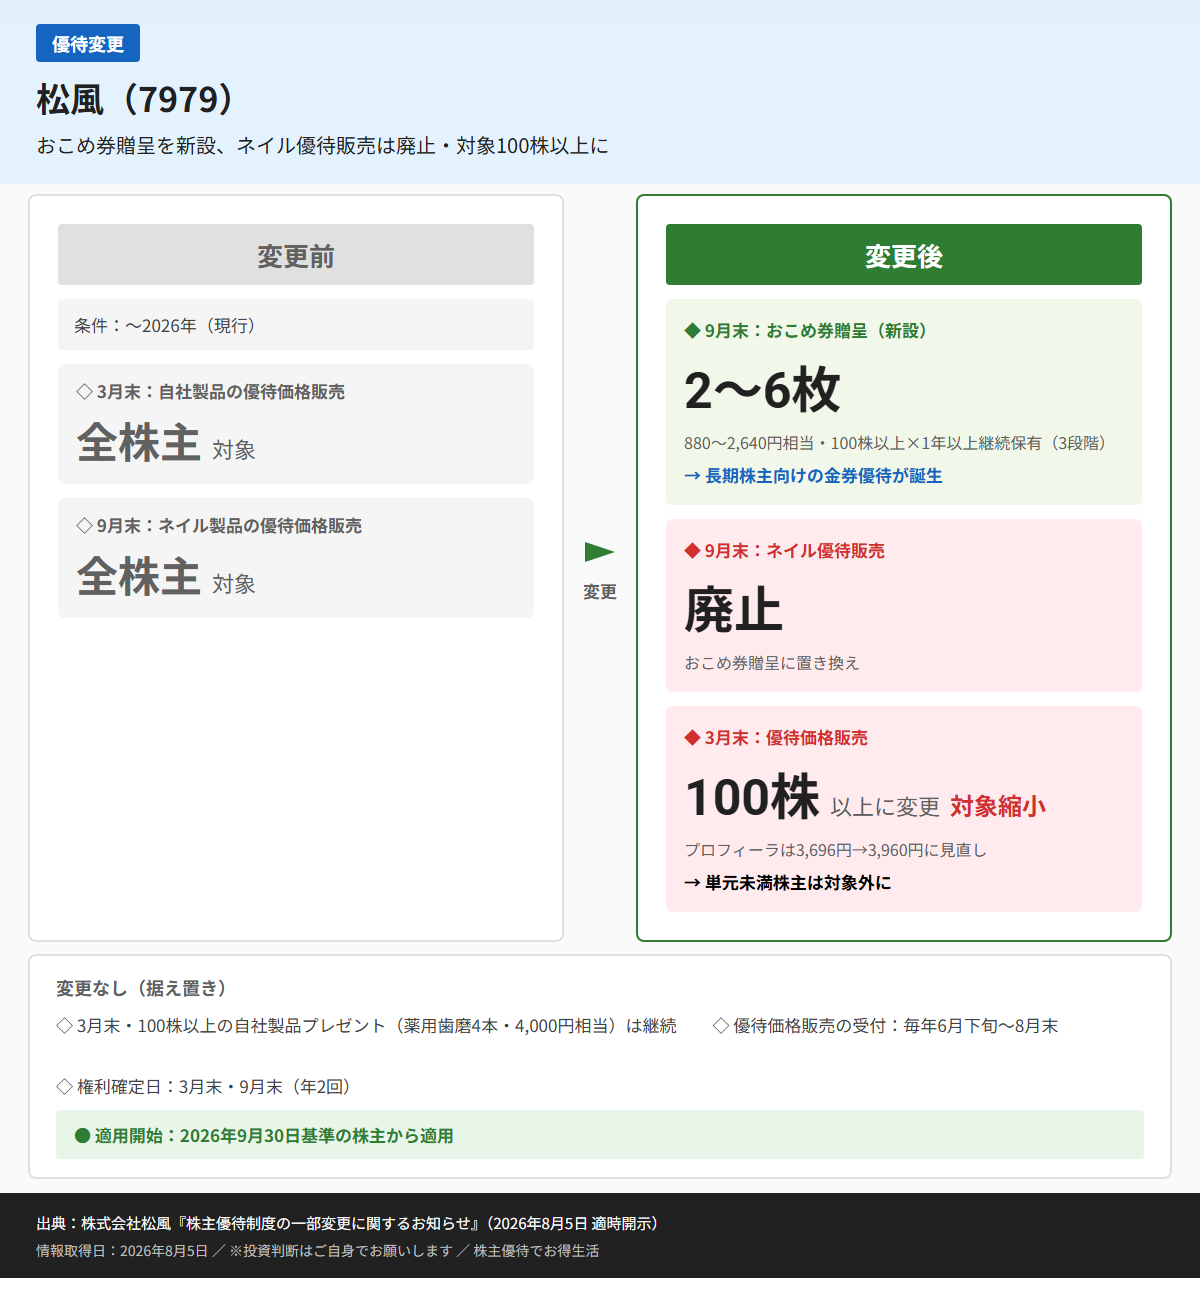Click 9月末：ネイル優待販売 heading

[784, 551]
